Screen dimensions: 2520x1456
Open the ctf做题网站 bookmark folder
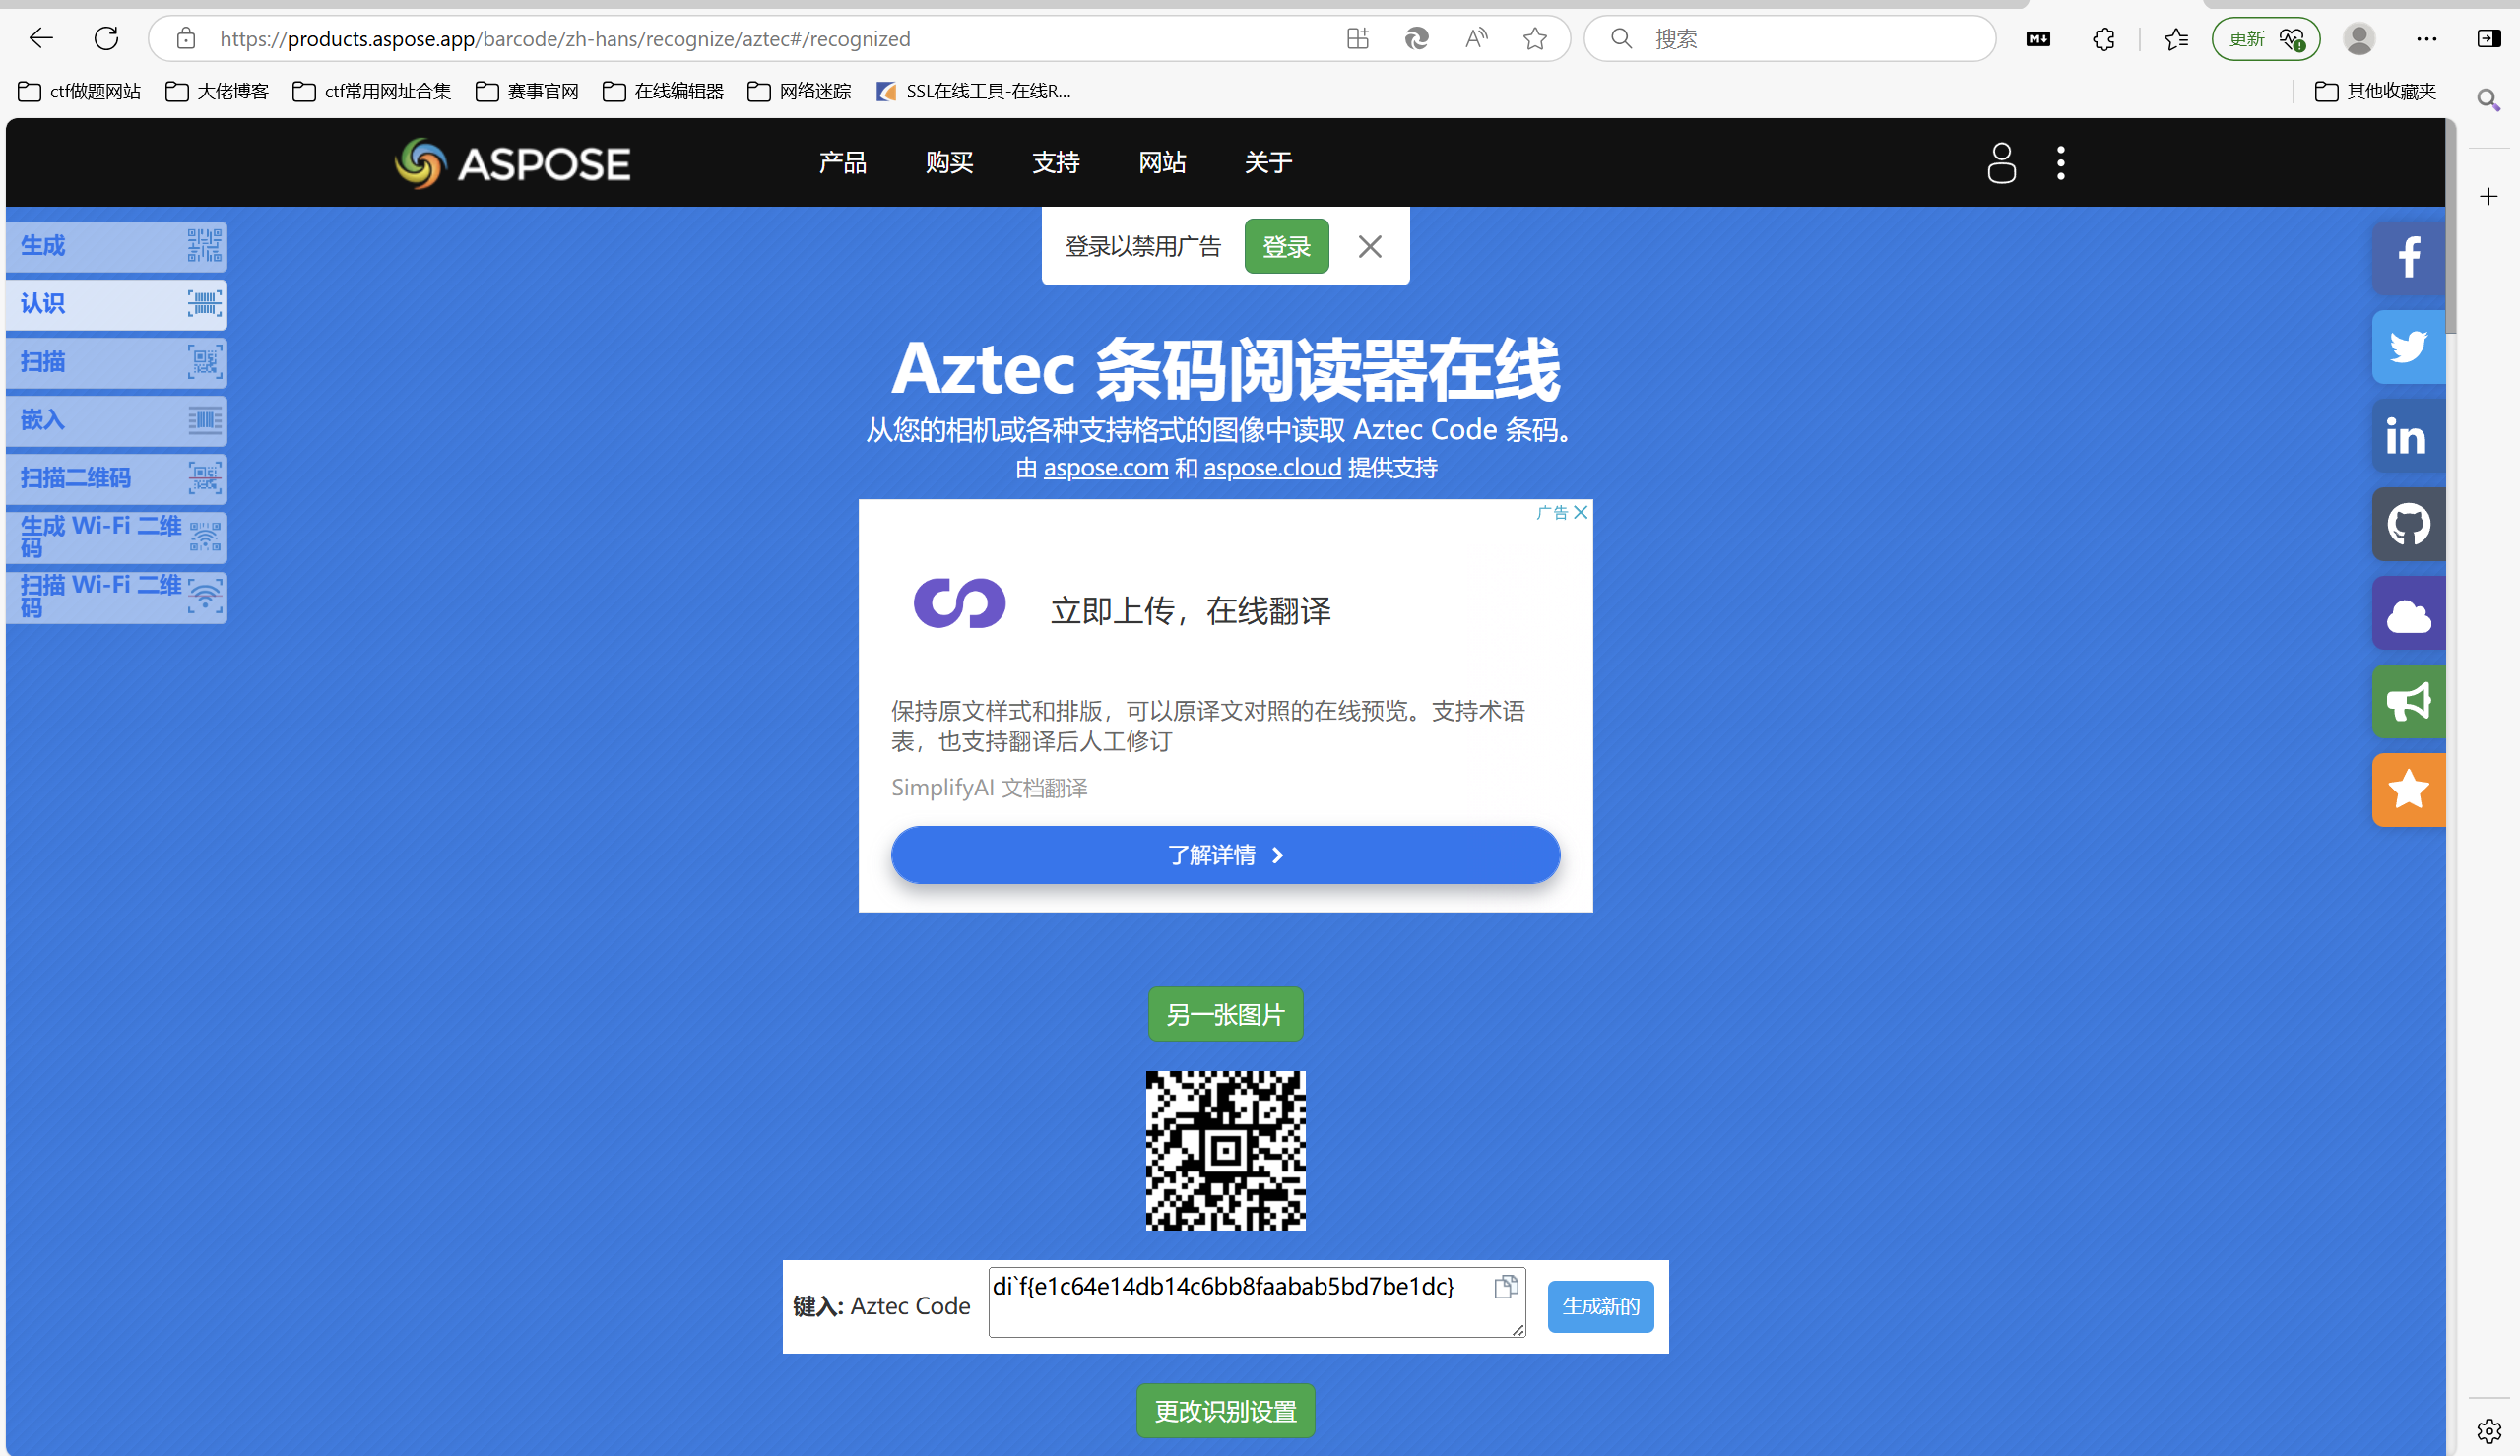point(80,92)
